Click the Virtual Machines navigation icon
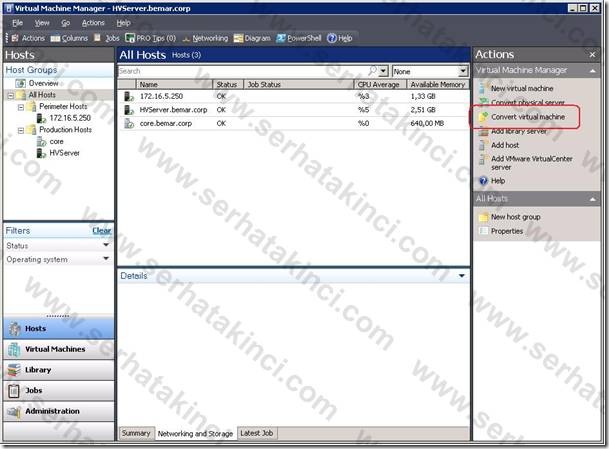This screenshot has width=609, height=449. click(14, 349)
